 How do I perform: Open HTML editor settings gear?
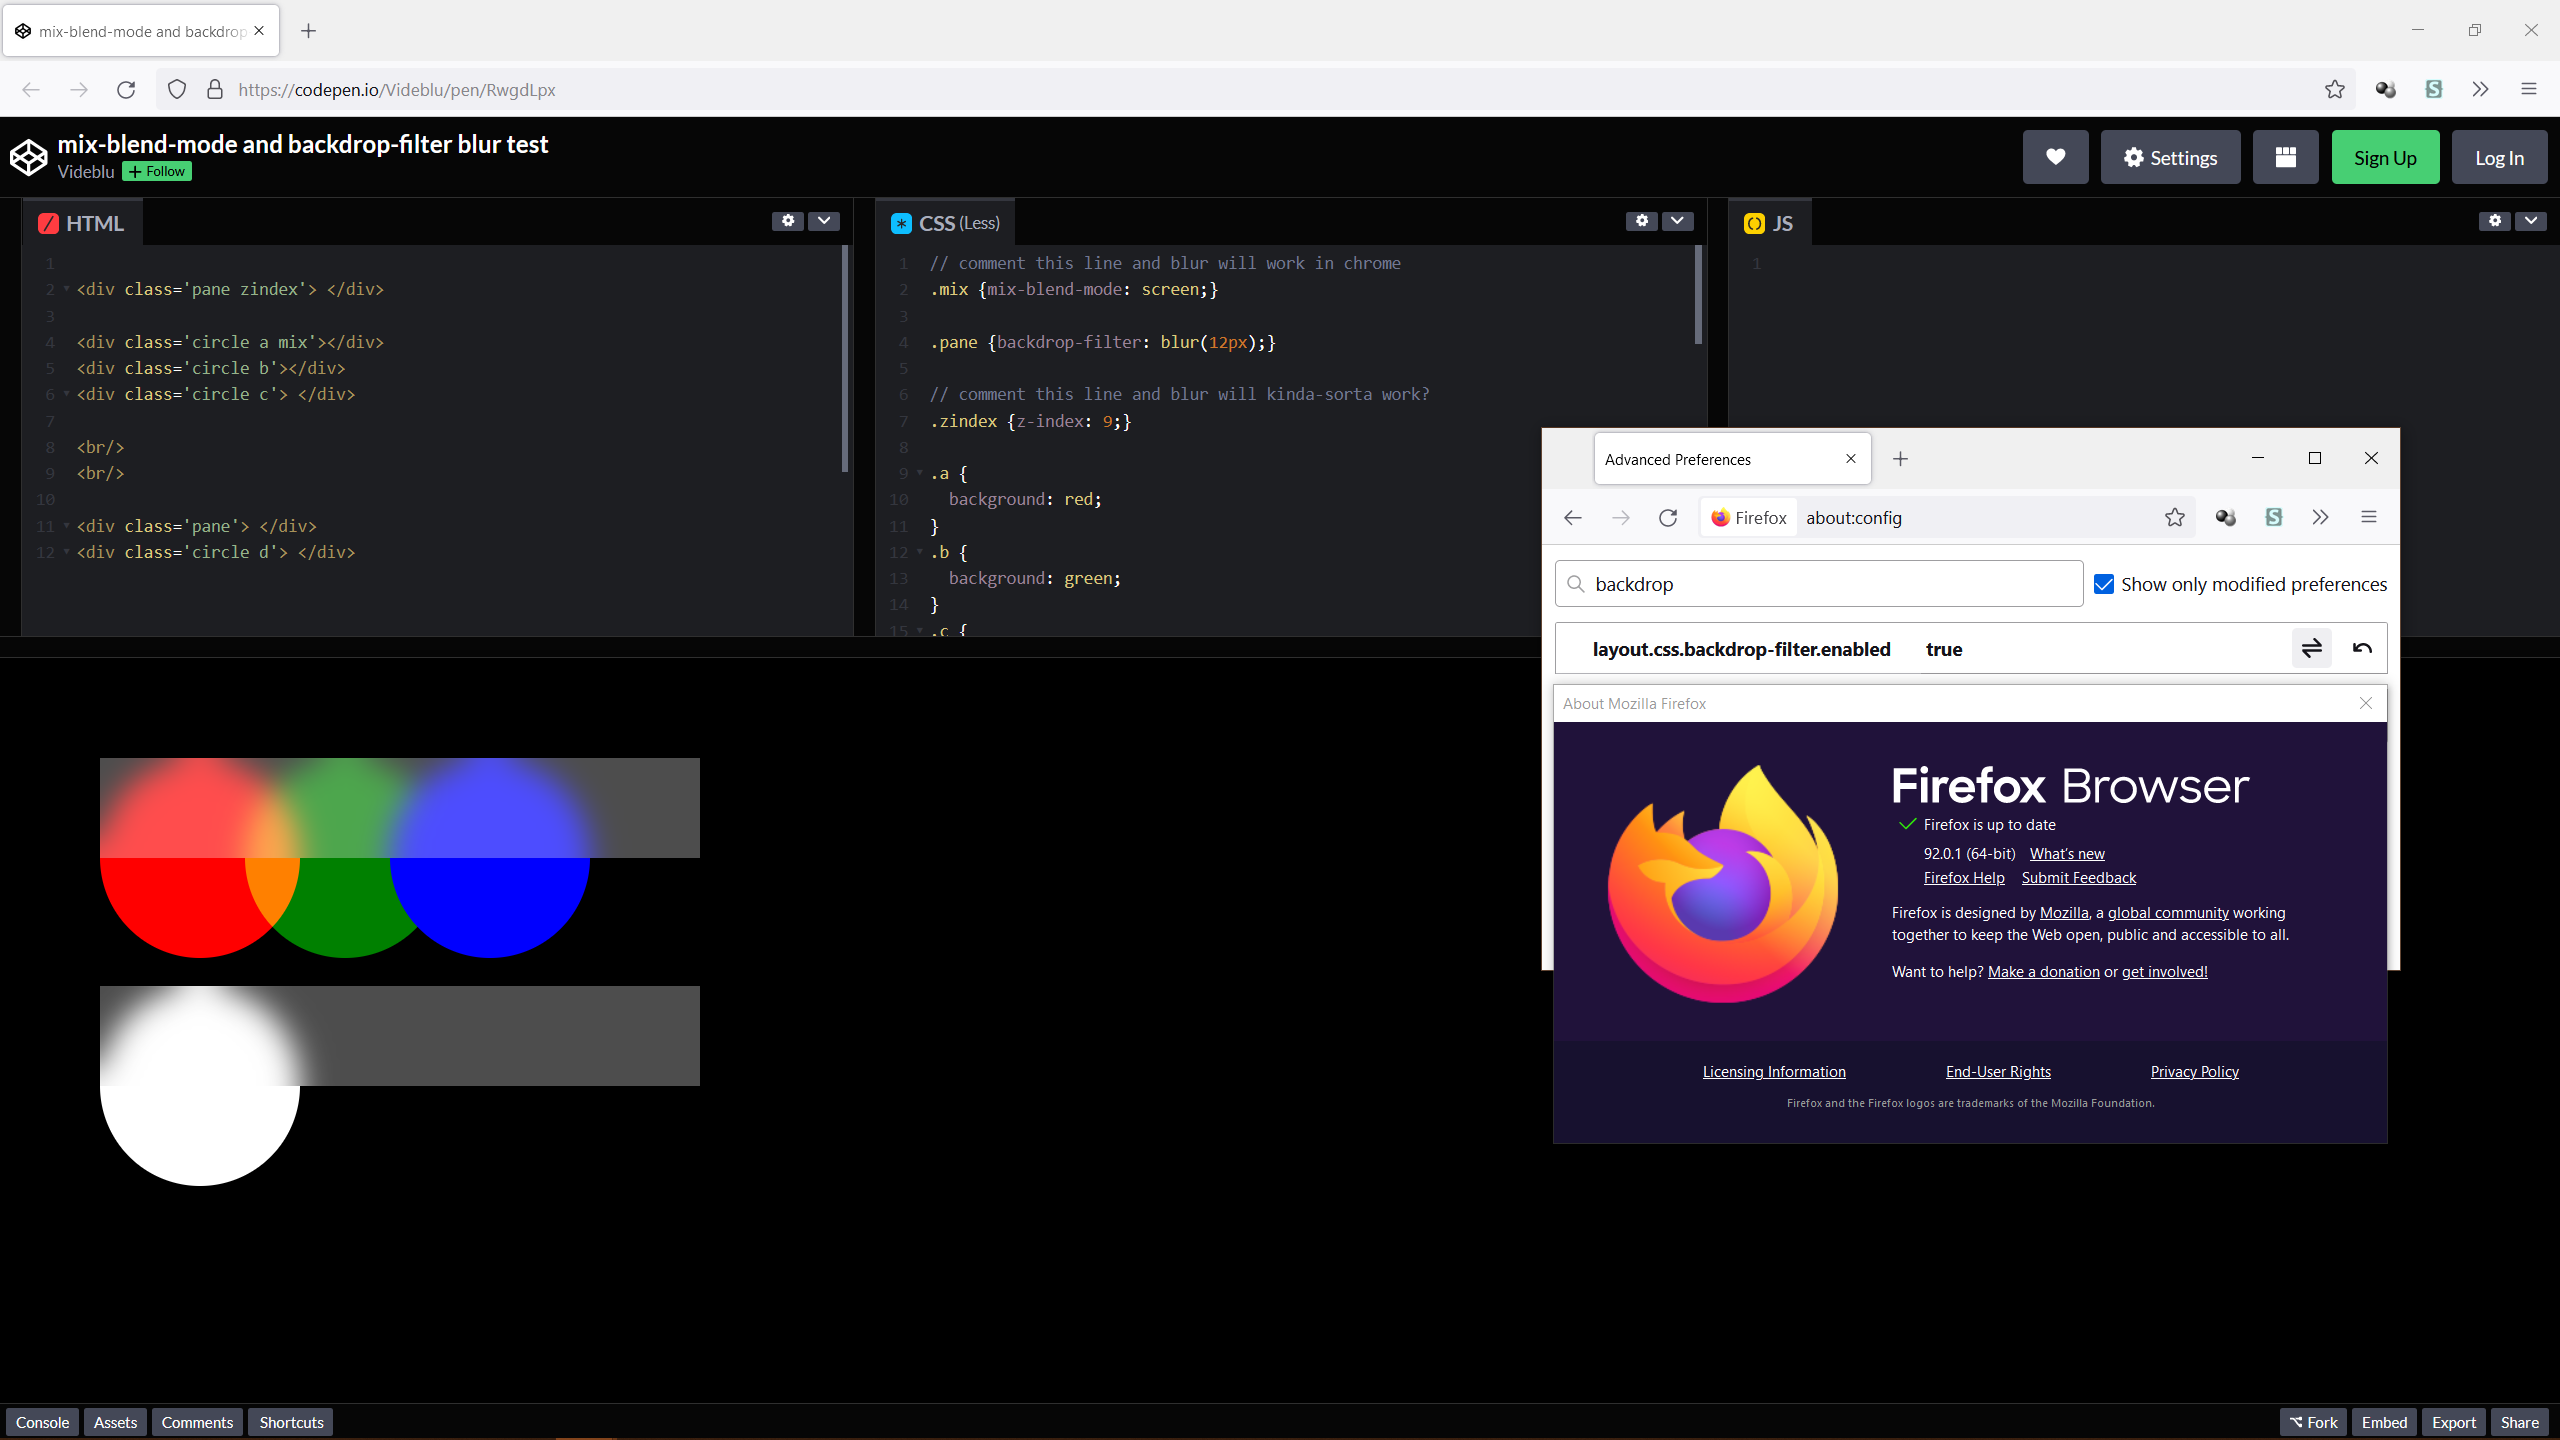pyautogui.click(x=788, y=221)
